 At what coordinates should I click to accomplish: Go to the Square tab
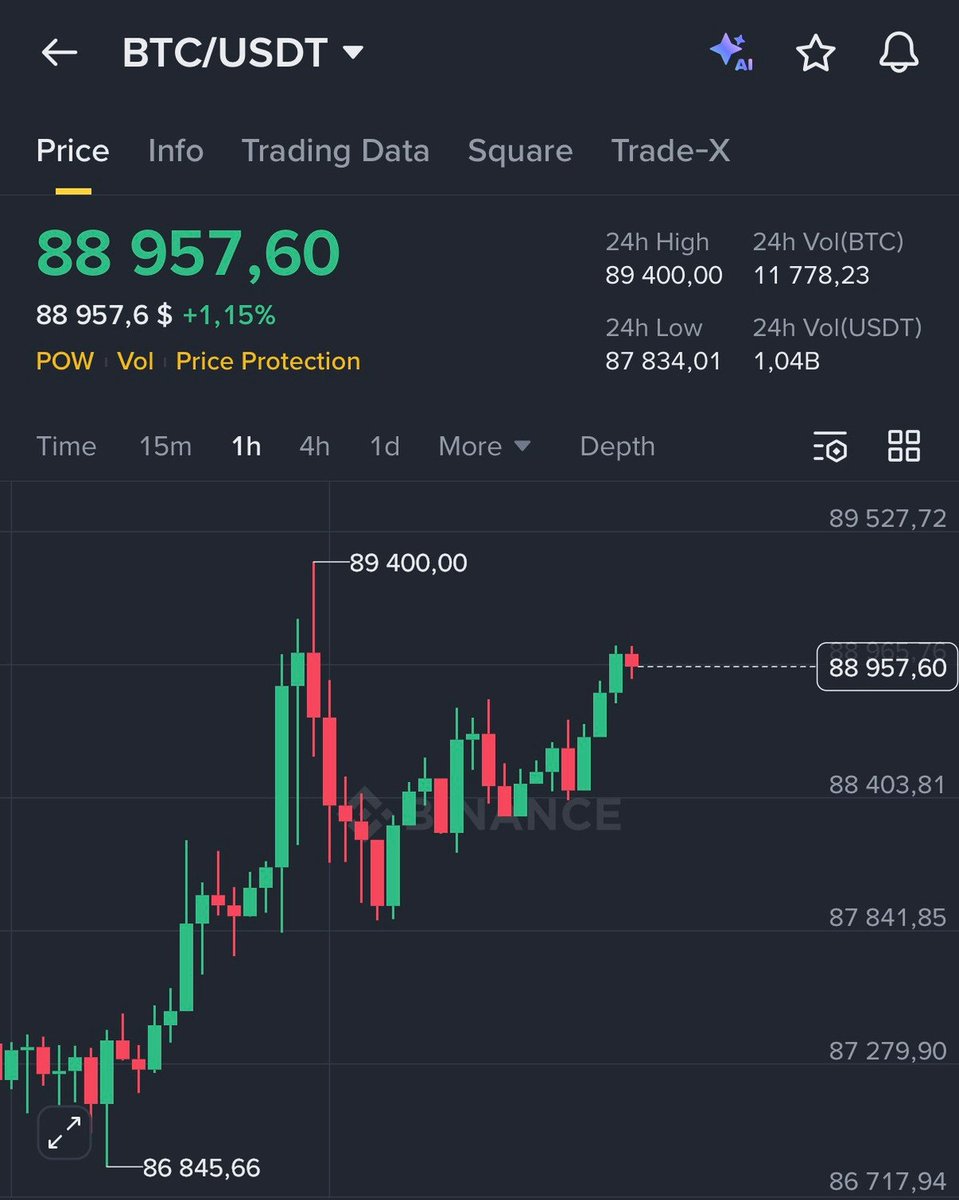click(520, 151)
